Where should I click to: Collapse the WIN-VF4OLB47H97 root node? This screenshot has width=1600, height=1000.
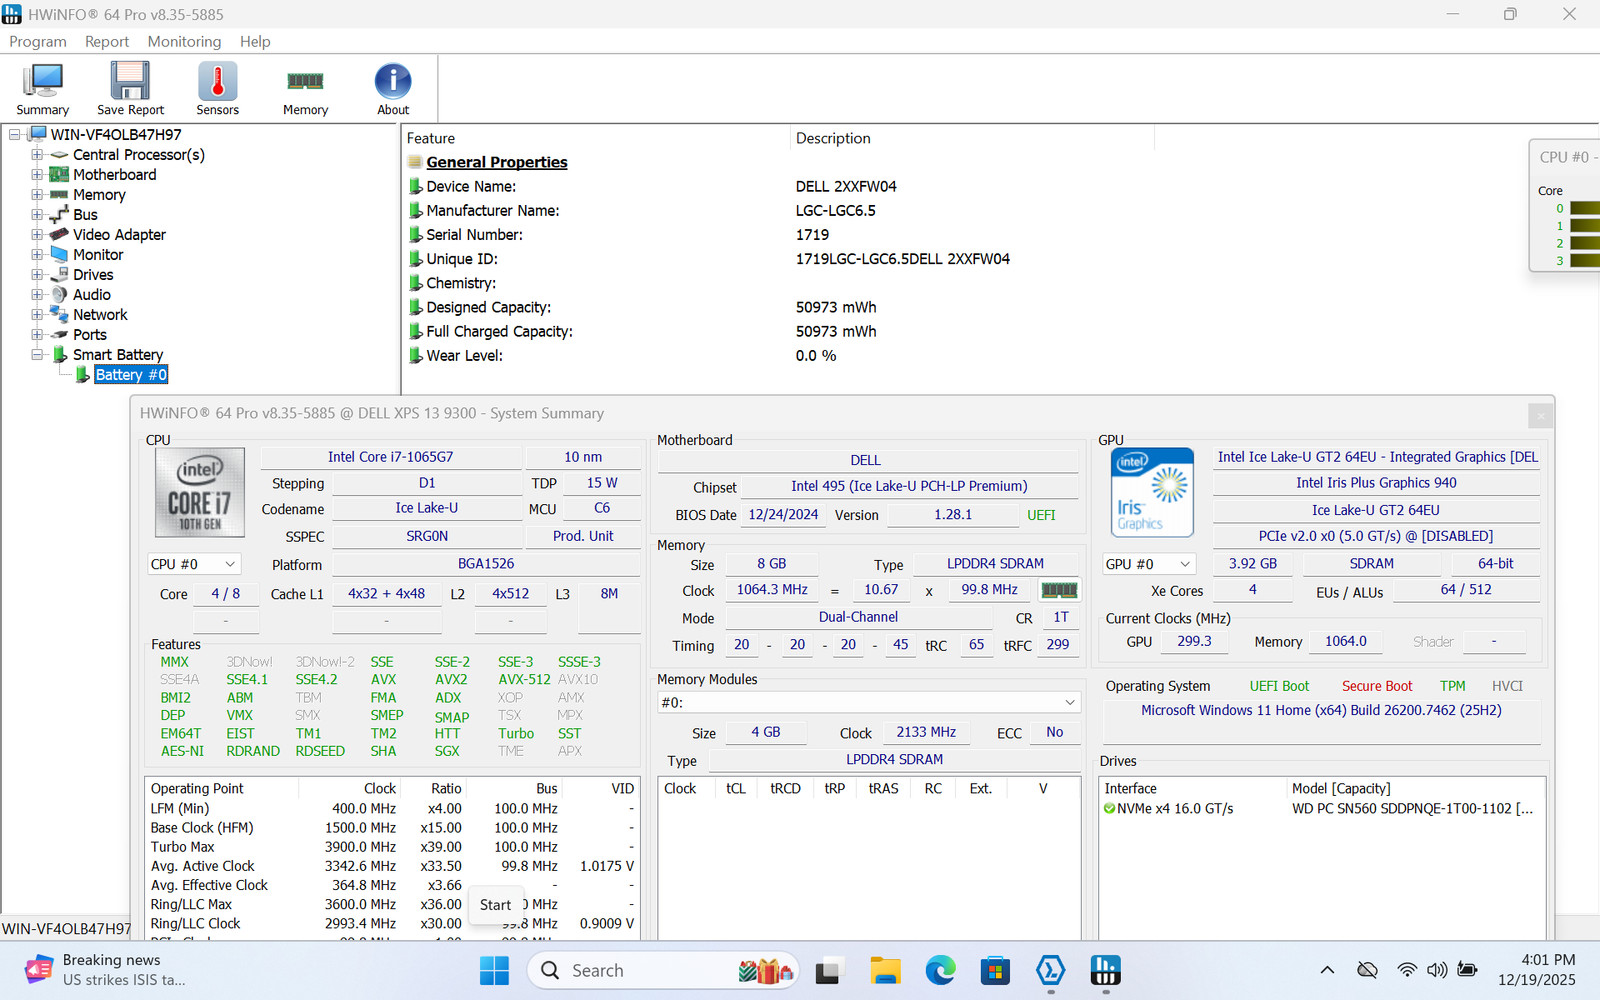coord(15,134)
